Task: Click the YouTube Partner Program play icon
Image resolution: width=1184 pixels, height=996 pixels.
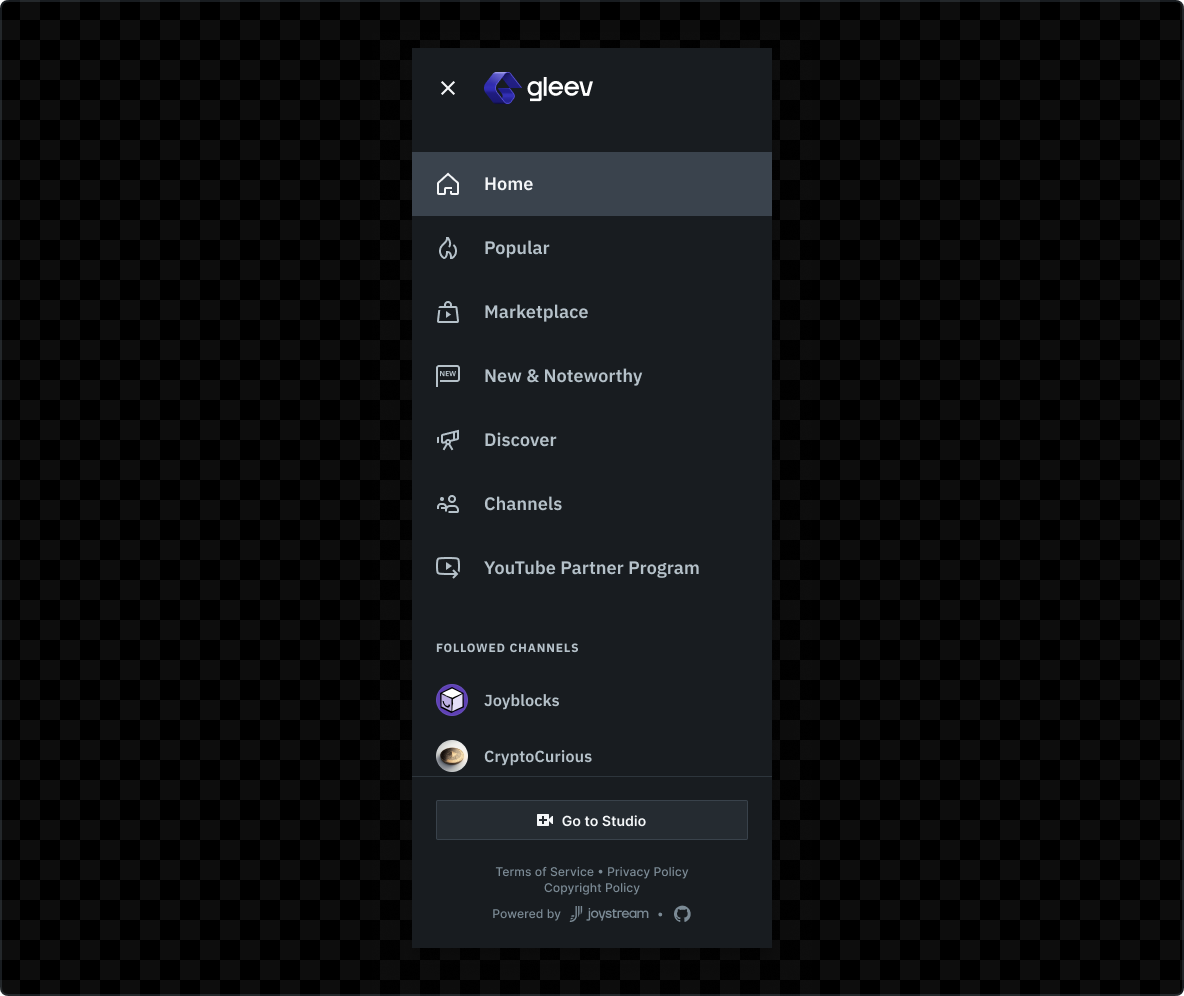Action: click(448, 568)
